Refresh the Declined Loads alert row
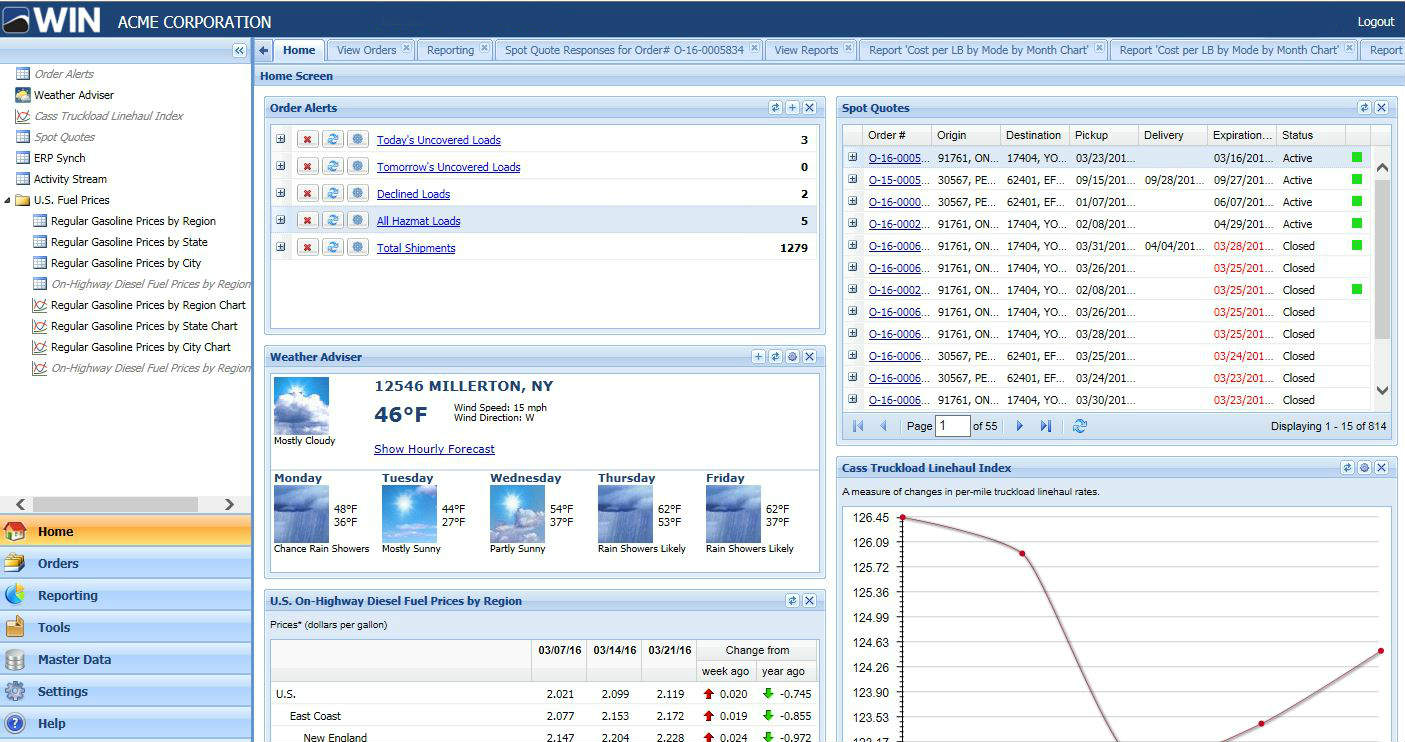 (333, 194)
